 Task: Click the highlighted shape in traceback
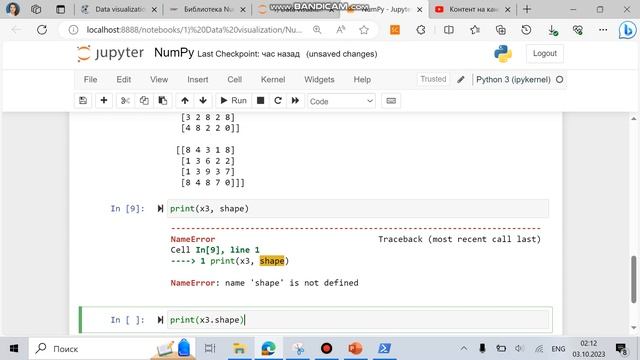click(272, 261)
